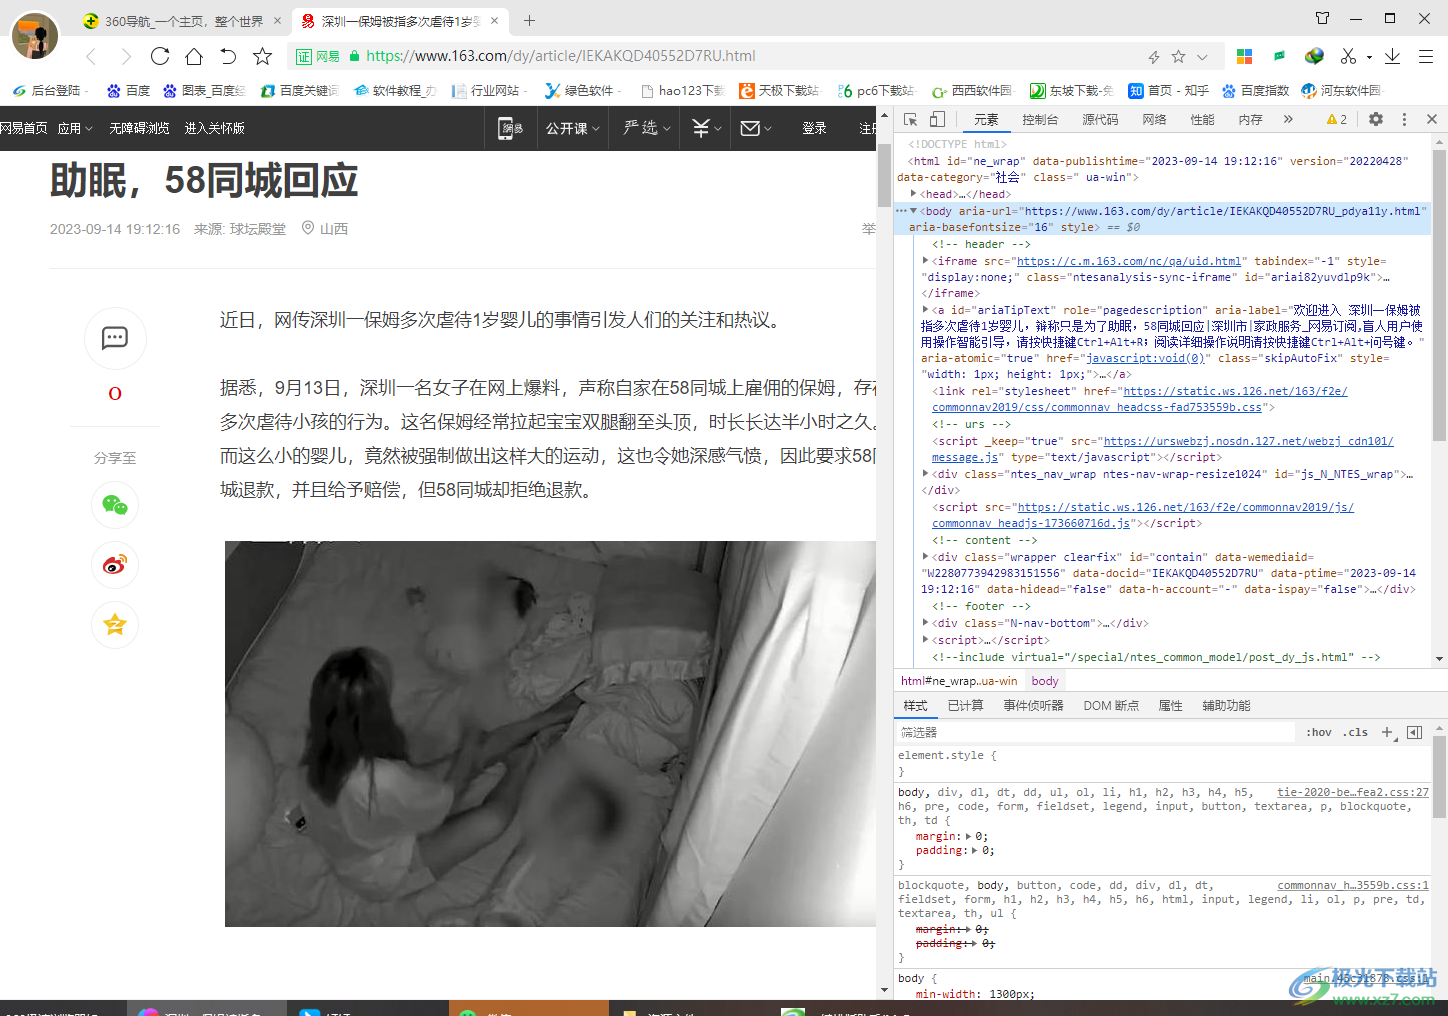The height and width of the screenshot is (1016, 1448).
Task: Expand the div wrapper clearfix node
Action: 925,557
